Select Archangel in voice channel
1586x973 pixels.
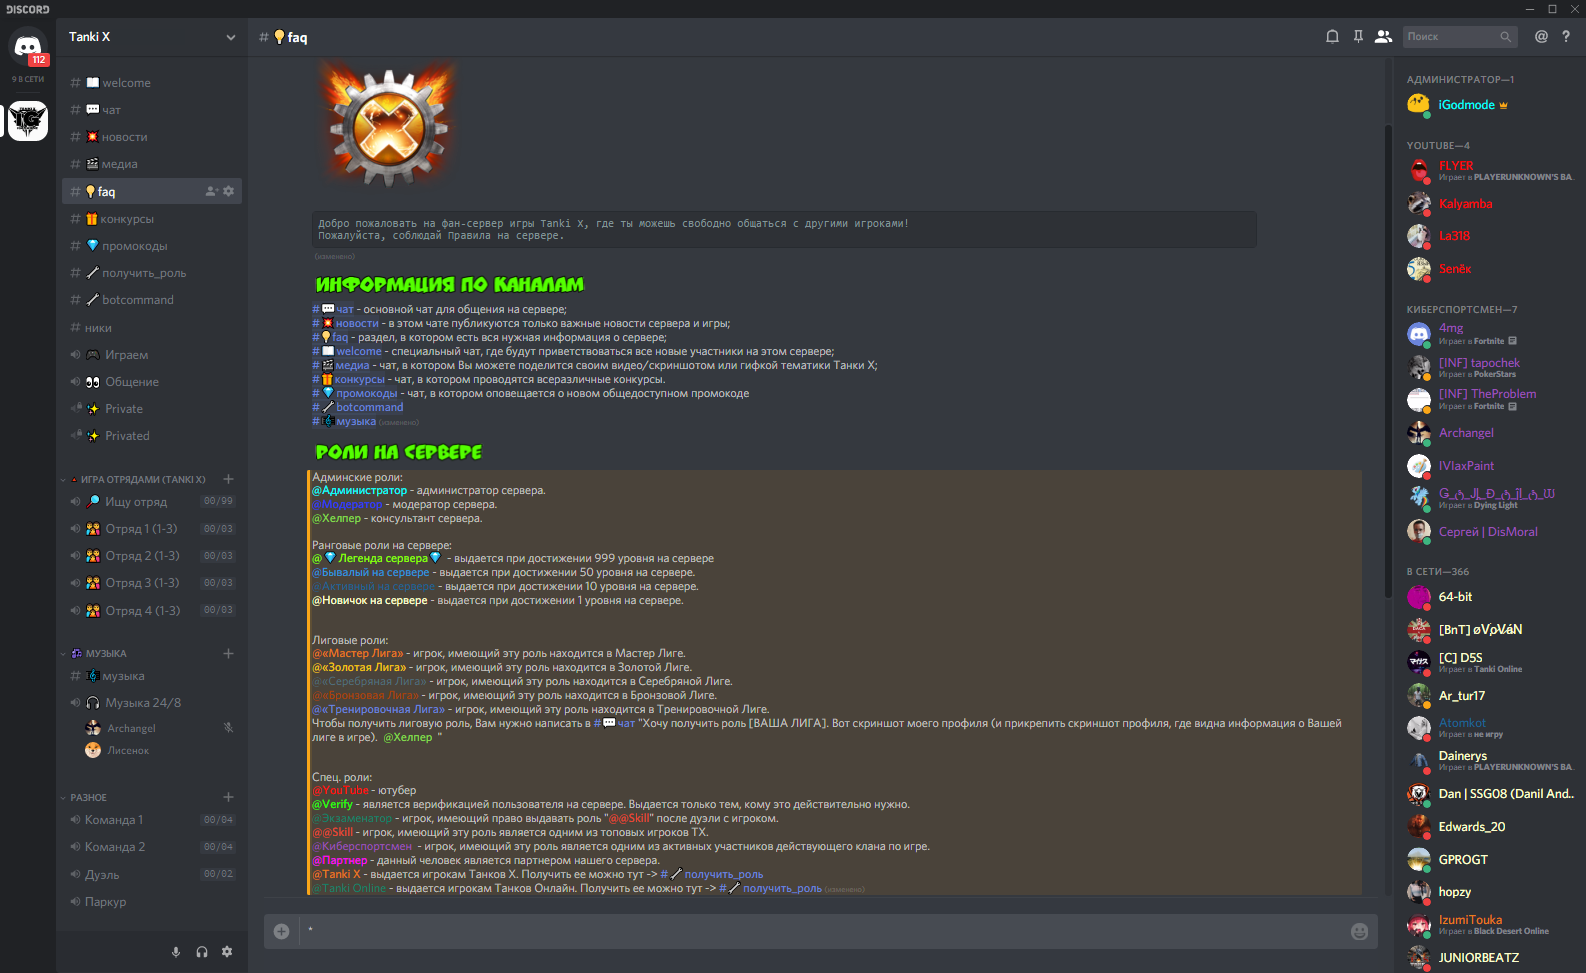click(160, 728)
